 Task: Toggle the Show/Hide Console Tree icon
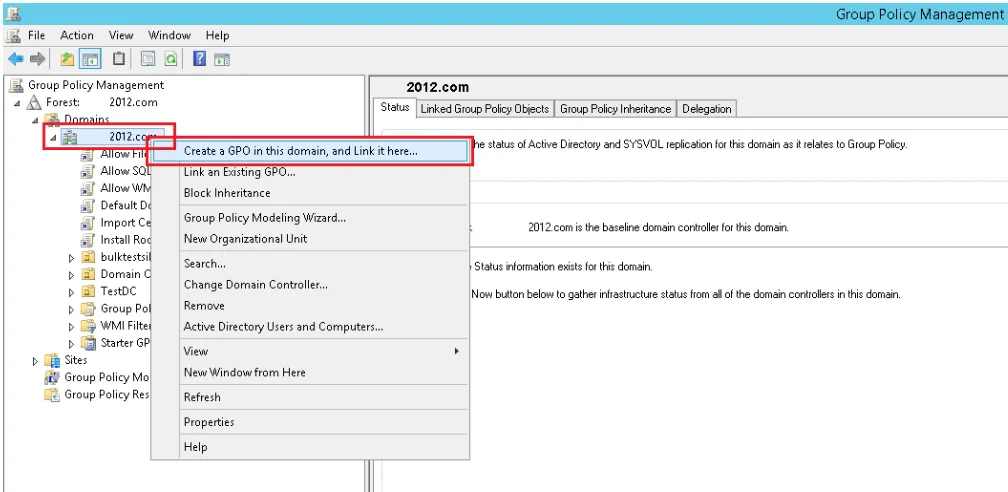point(90,59)
